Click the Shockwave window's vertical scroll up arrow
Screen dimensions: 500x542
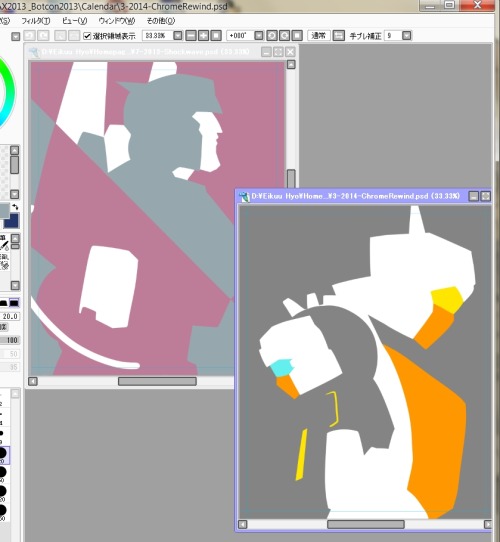(x=291, y=65)
